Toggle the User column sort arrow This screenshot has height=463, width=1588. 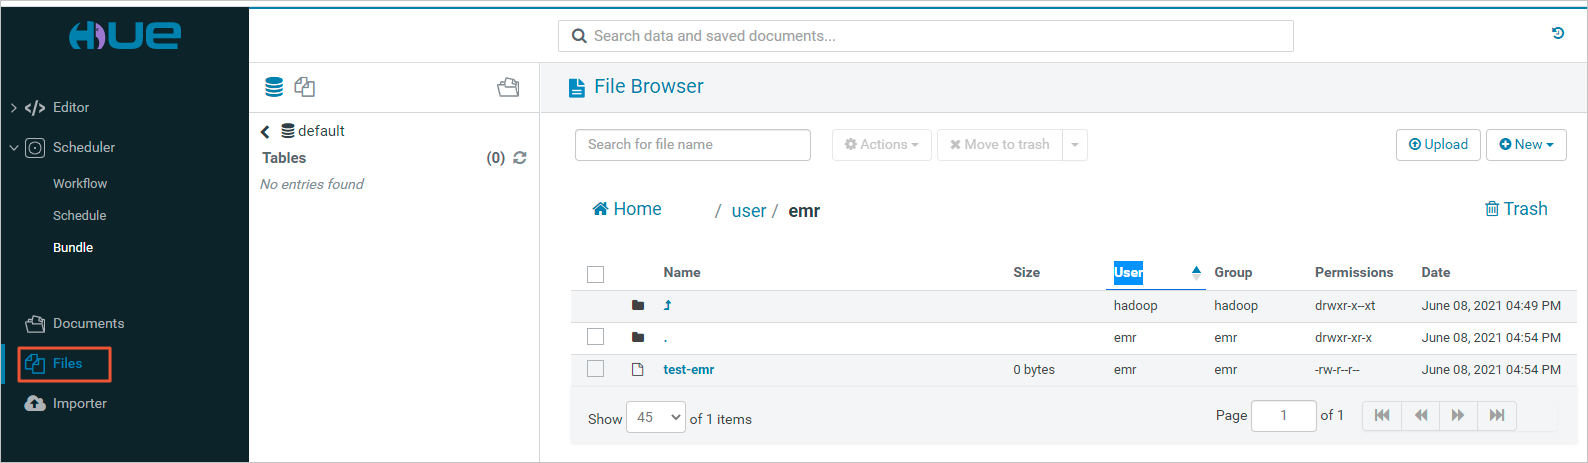point(1196,272)
